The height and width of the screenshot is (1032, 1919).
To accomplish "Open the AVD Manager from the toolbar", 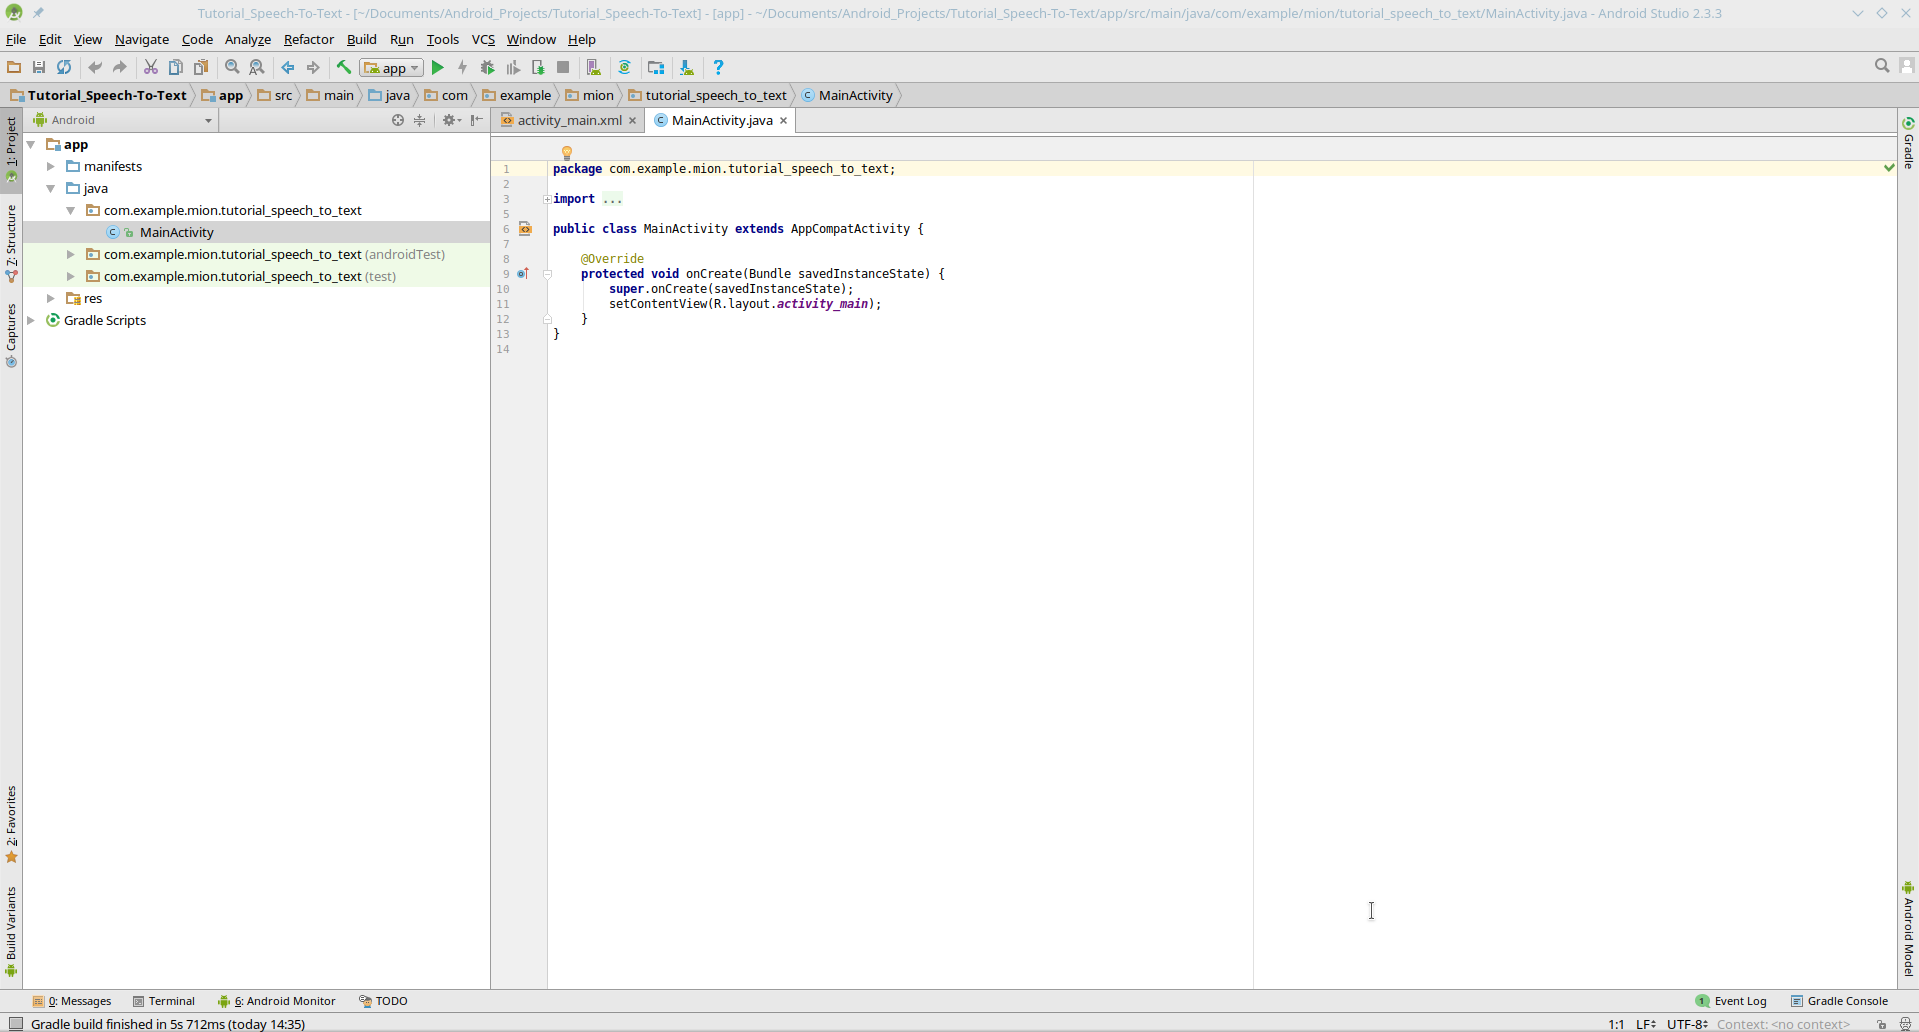I will 593,68.
